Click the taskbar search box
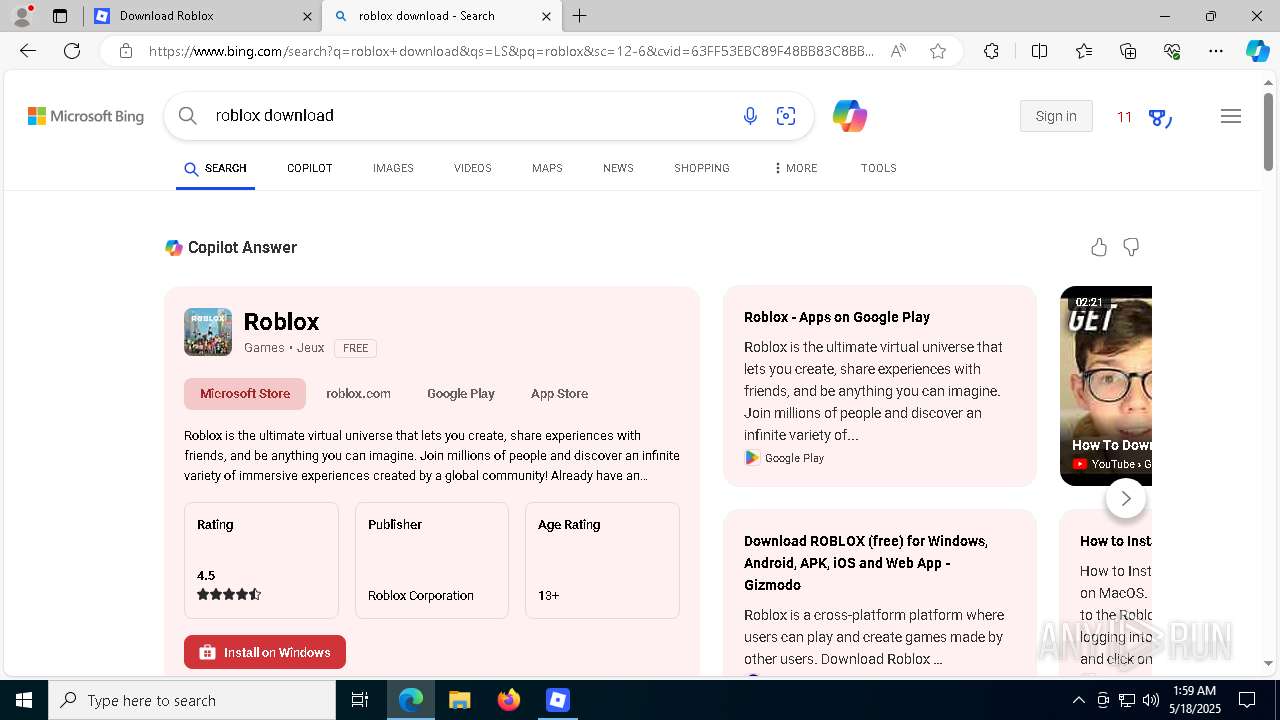The width and height of the screenshot is (1280, 720). [192, 700]
